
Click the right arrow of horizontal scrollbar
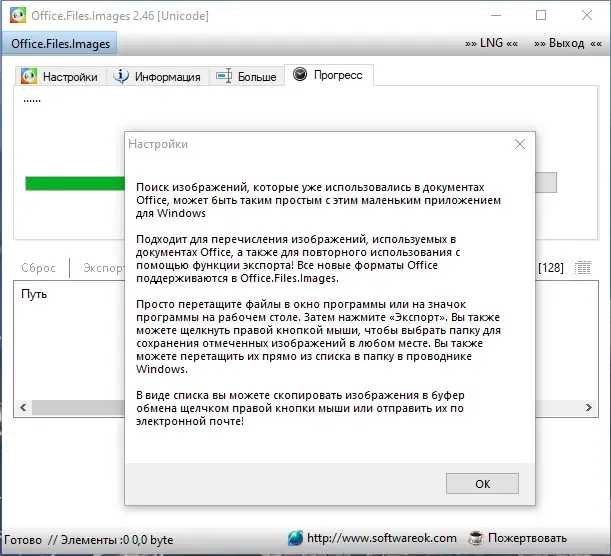pyautogui.click(x=589, y=408)
